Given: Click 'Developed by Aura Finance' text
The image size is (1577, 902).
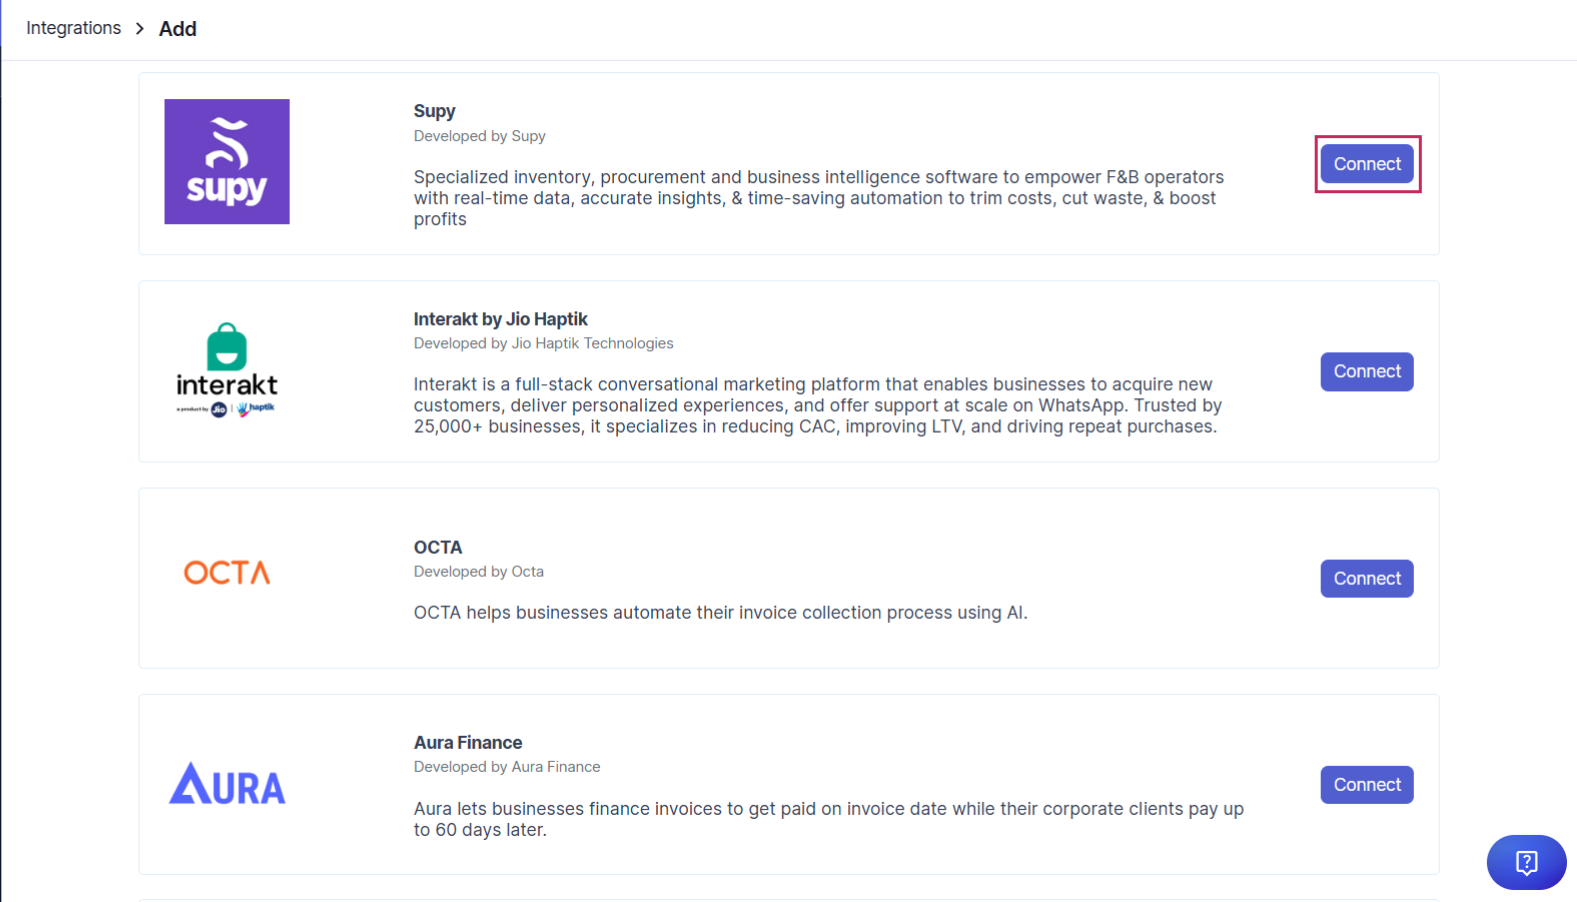Looking at the screenshot, I should [x=507, y=767].
